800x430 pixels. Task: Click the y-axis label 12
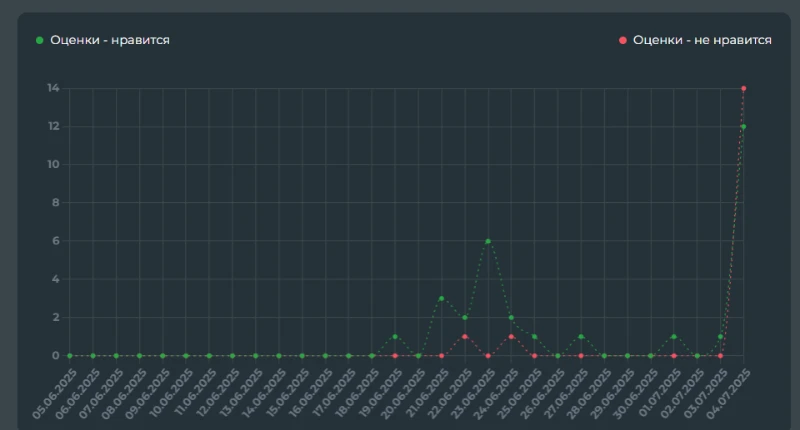[54, 127]
